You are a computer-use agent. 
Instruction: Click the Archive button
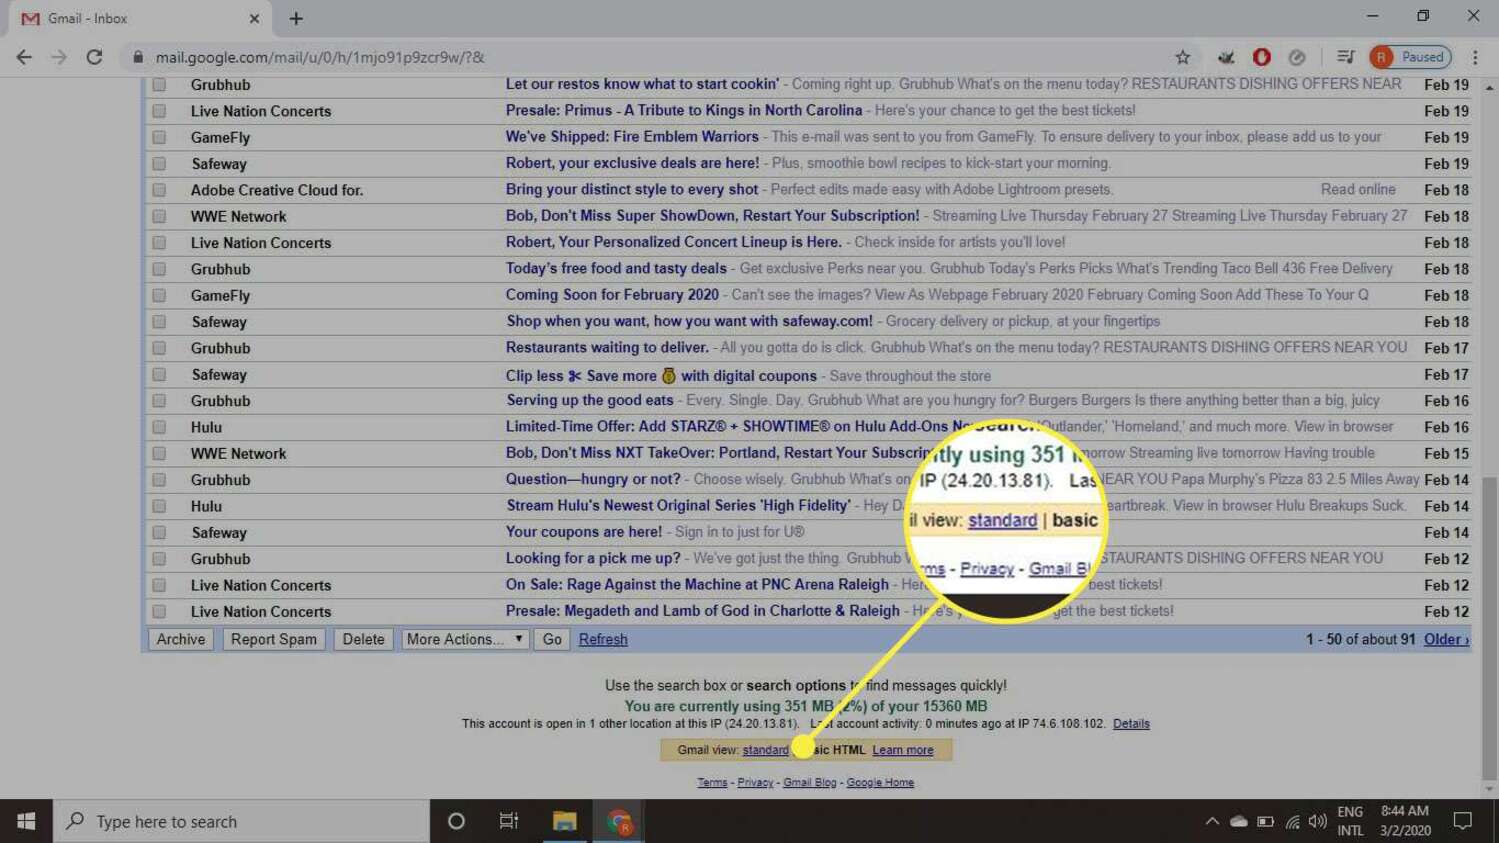pos(181,639)
